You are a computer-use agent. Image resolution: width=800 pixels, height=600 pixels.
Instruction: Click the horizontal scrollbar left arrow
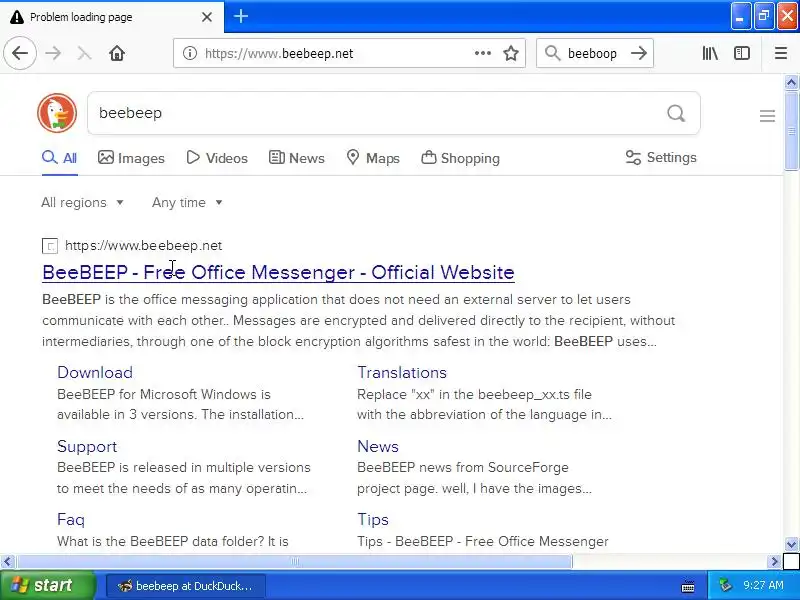[x=7, y=562]
